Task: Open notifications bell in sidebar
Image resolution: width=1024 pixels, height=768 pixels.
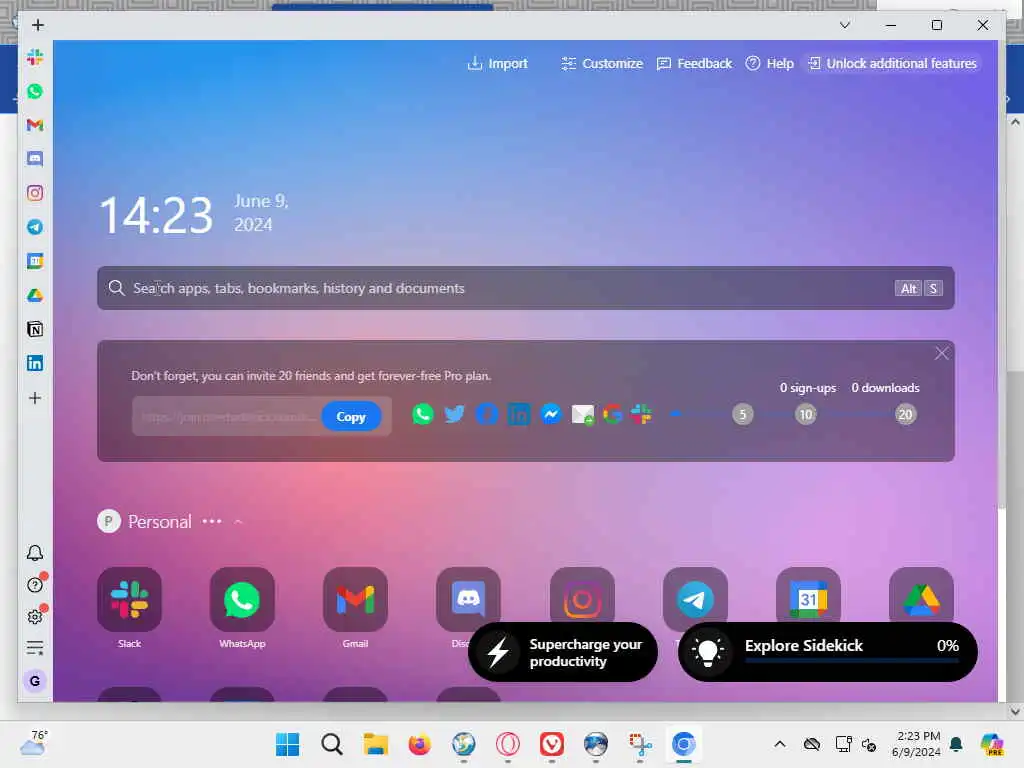Action: 35,553
